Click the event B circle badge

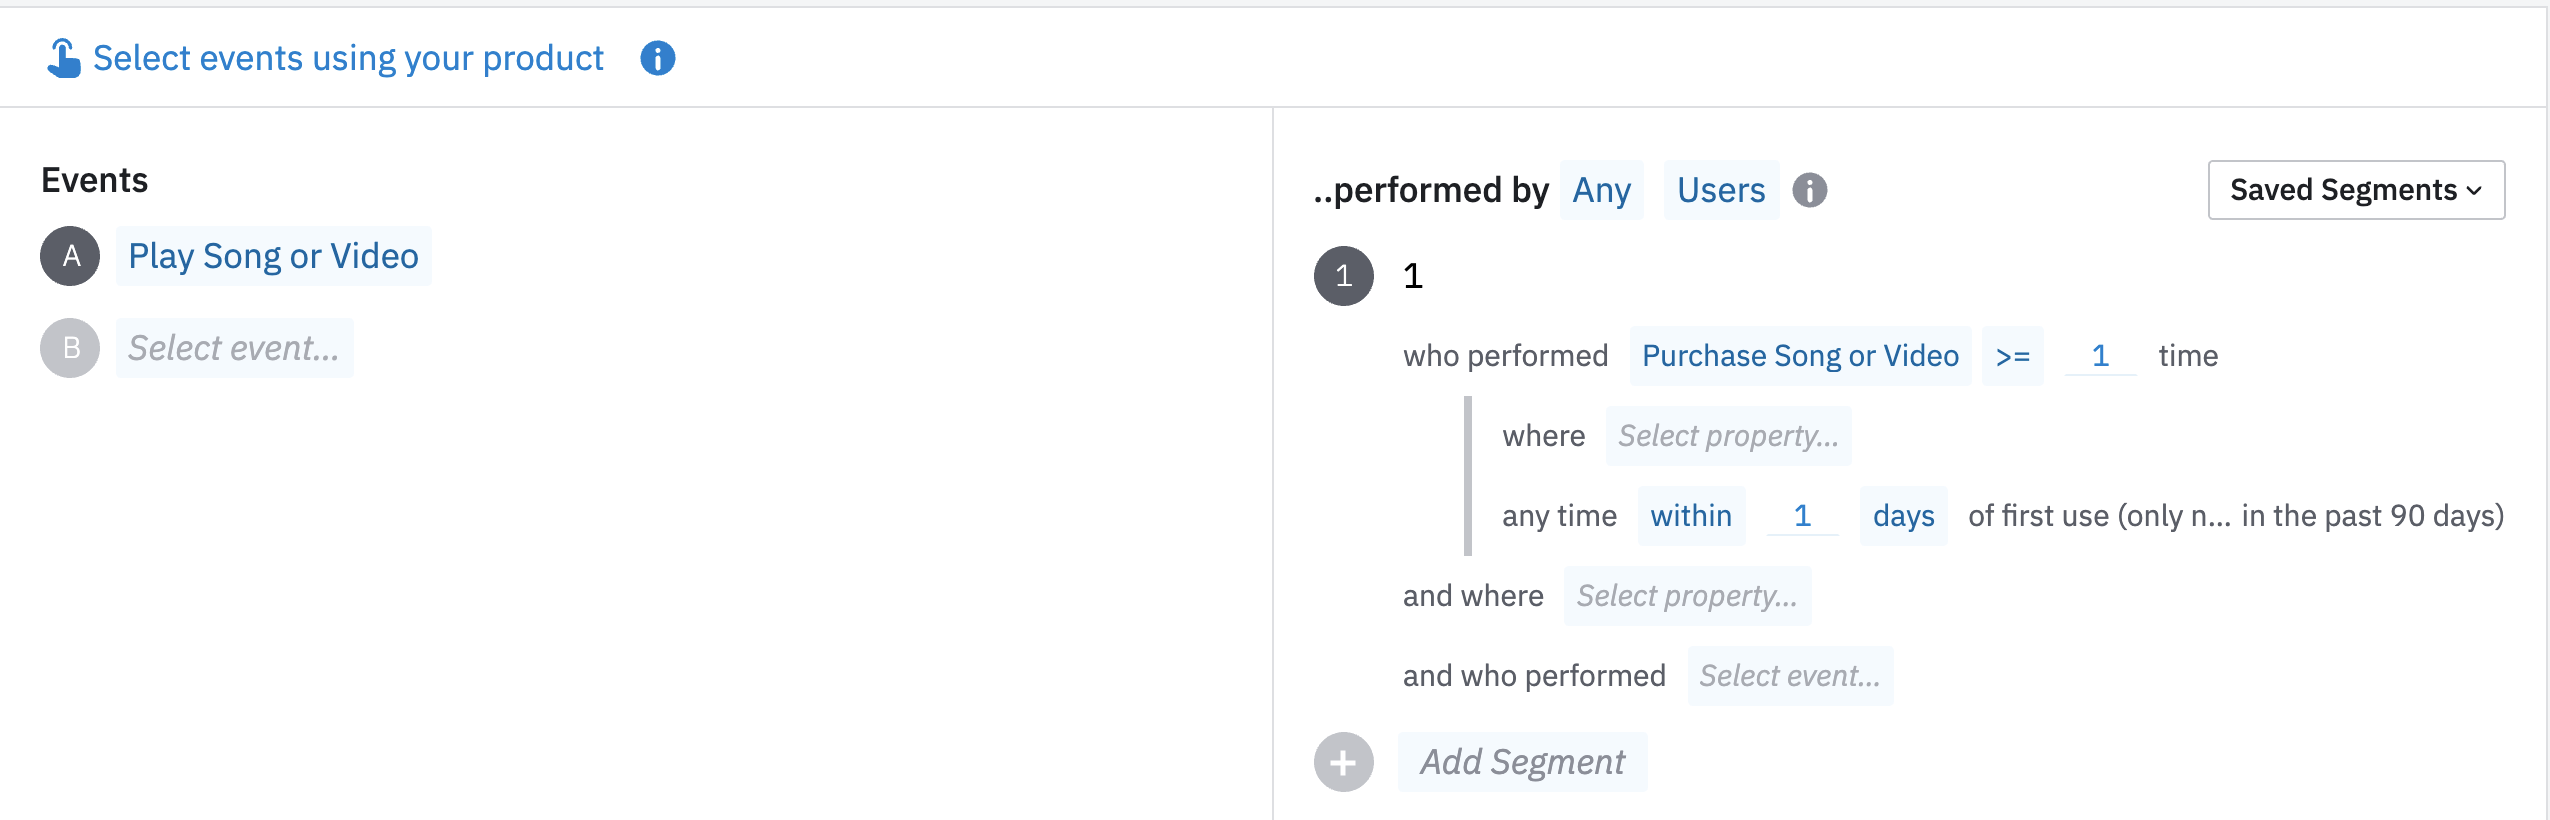point(70,348)
